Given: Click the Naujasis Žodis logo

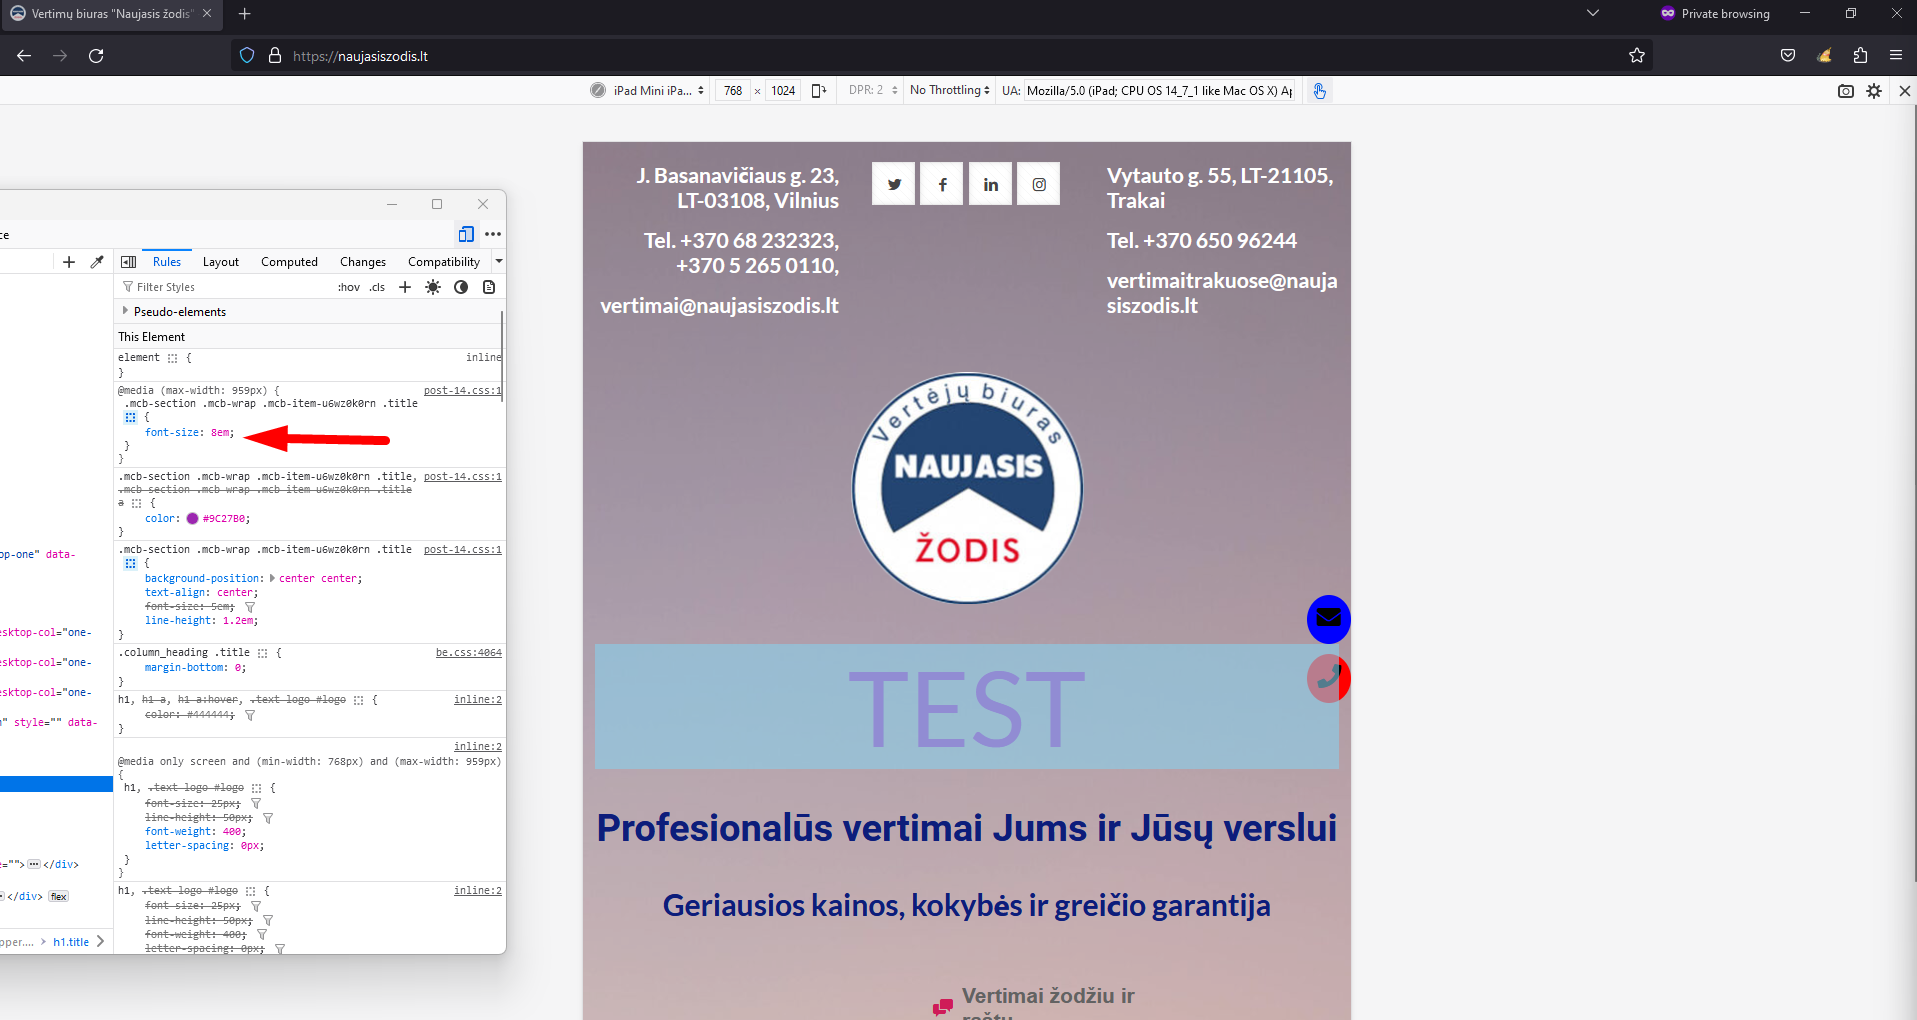Looking at the screenshot, I should 967,488.
